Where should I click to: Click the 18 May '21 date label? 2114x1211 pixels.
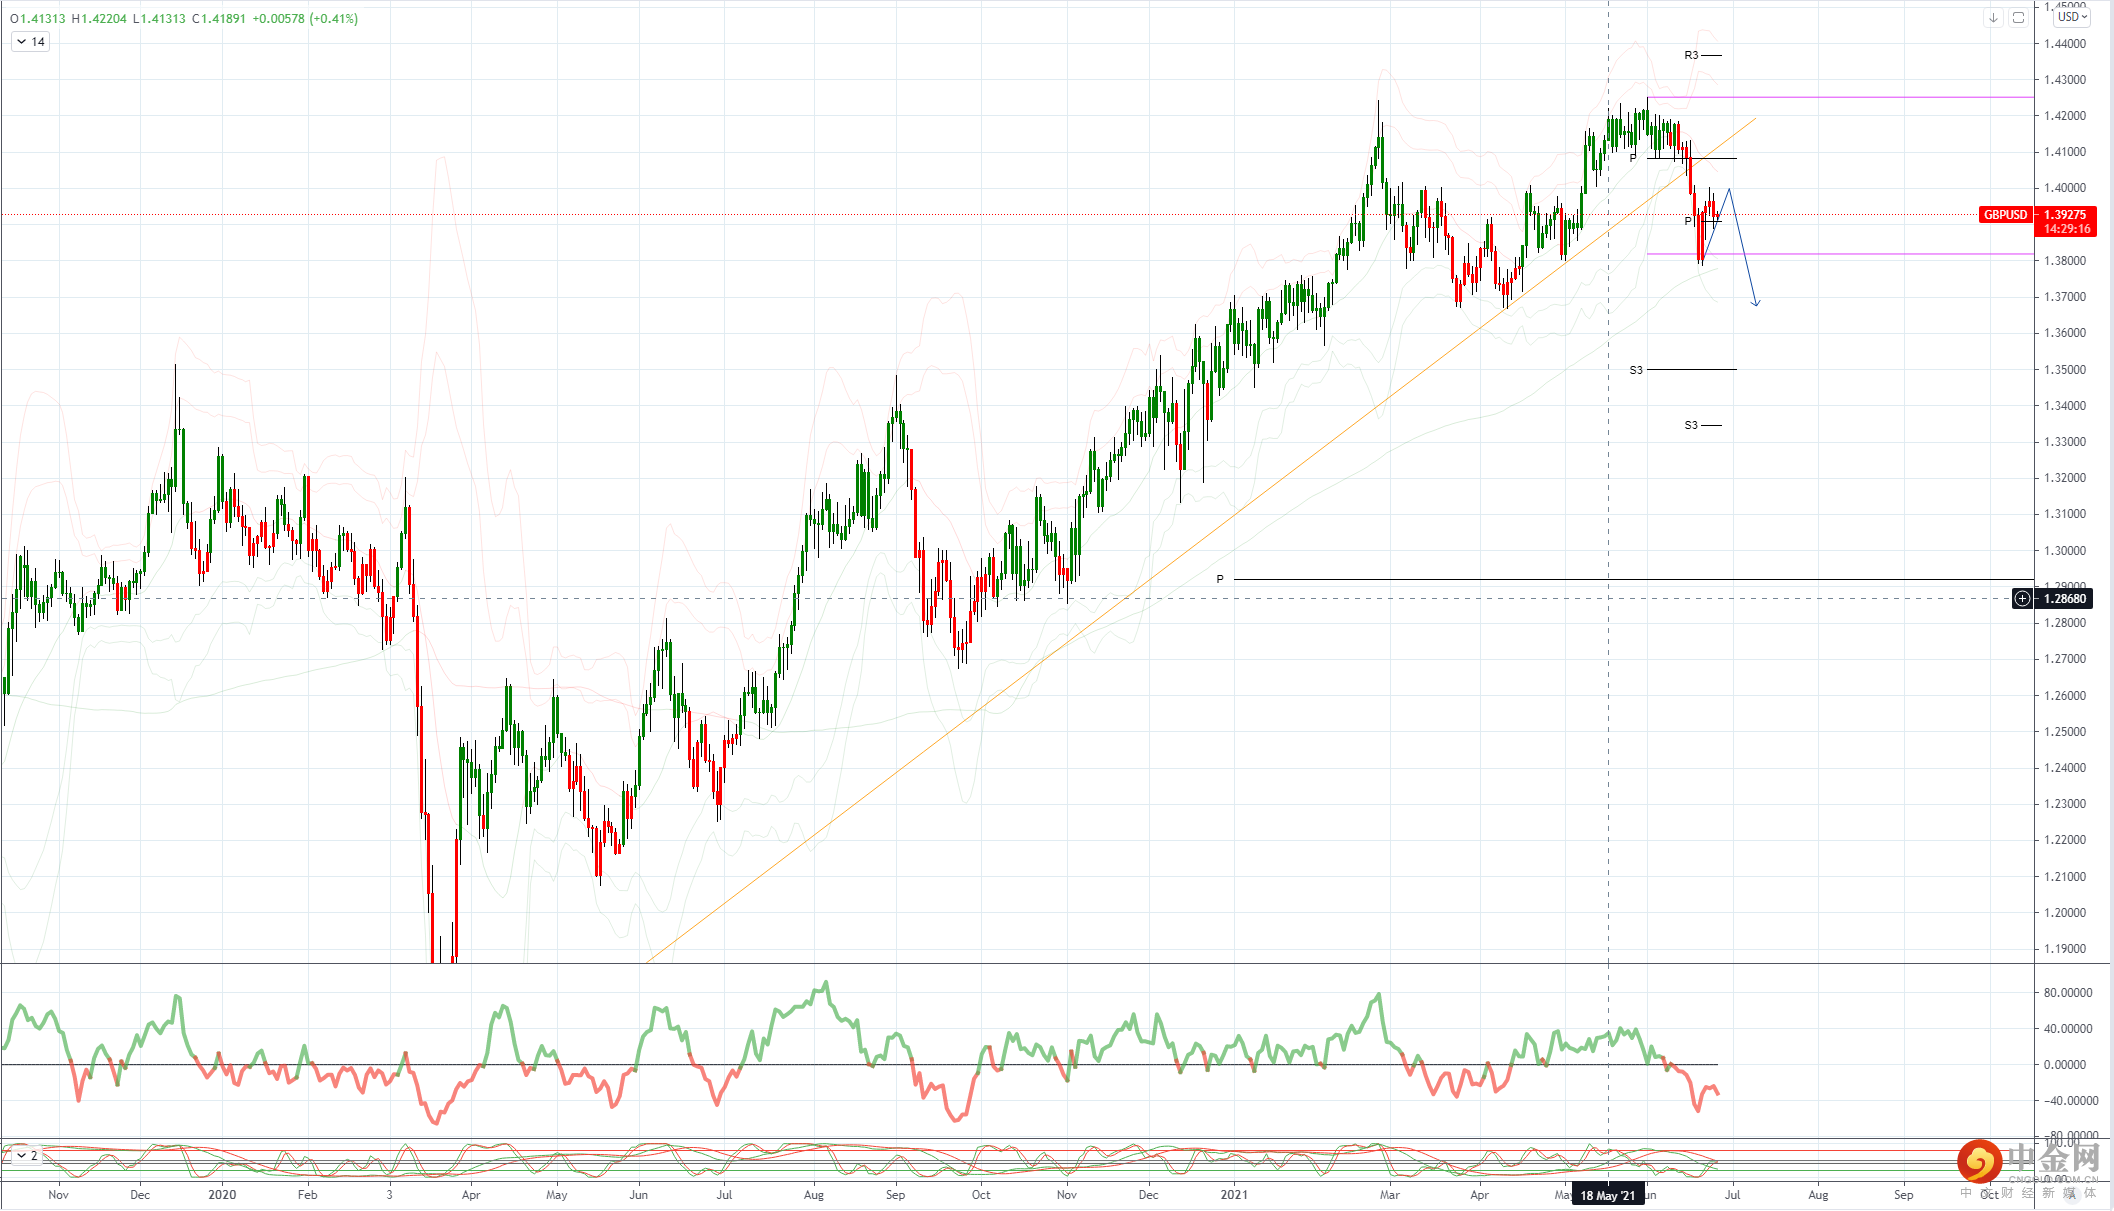1607,1195
